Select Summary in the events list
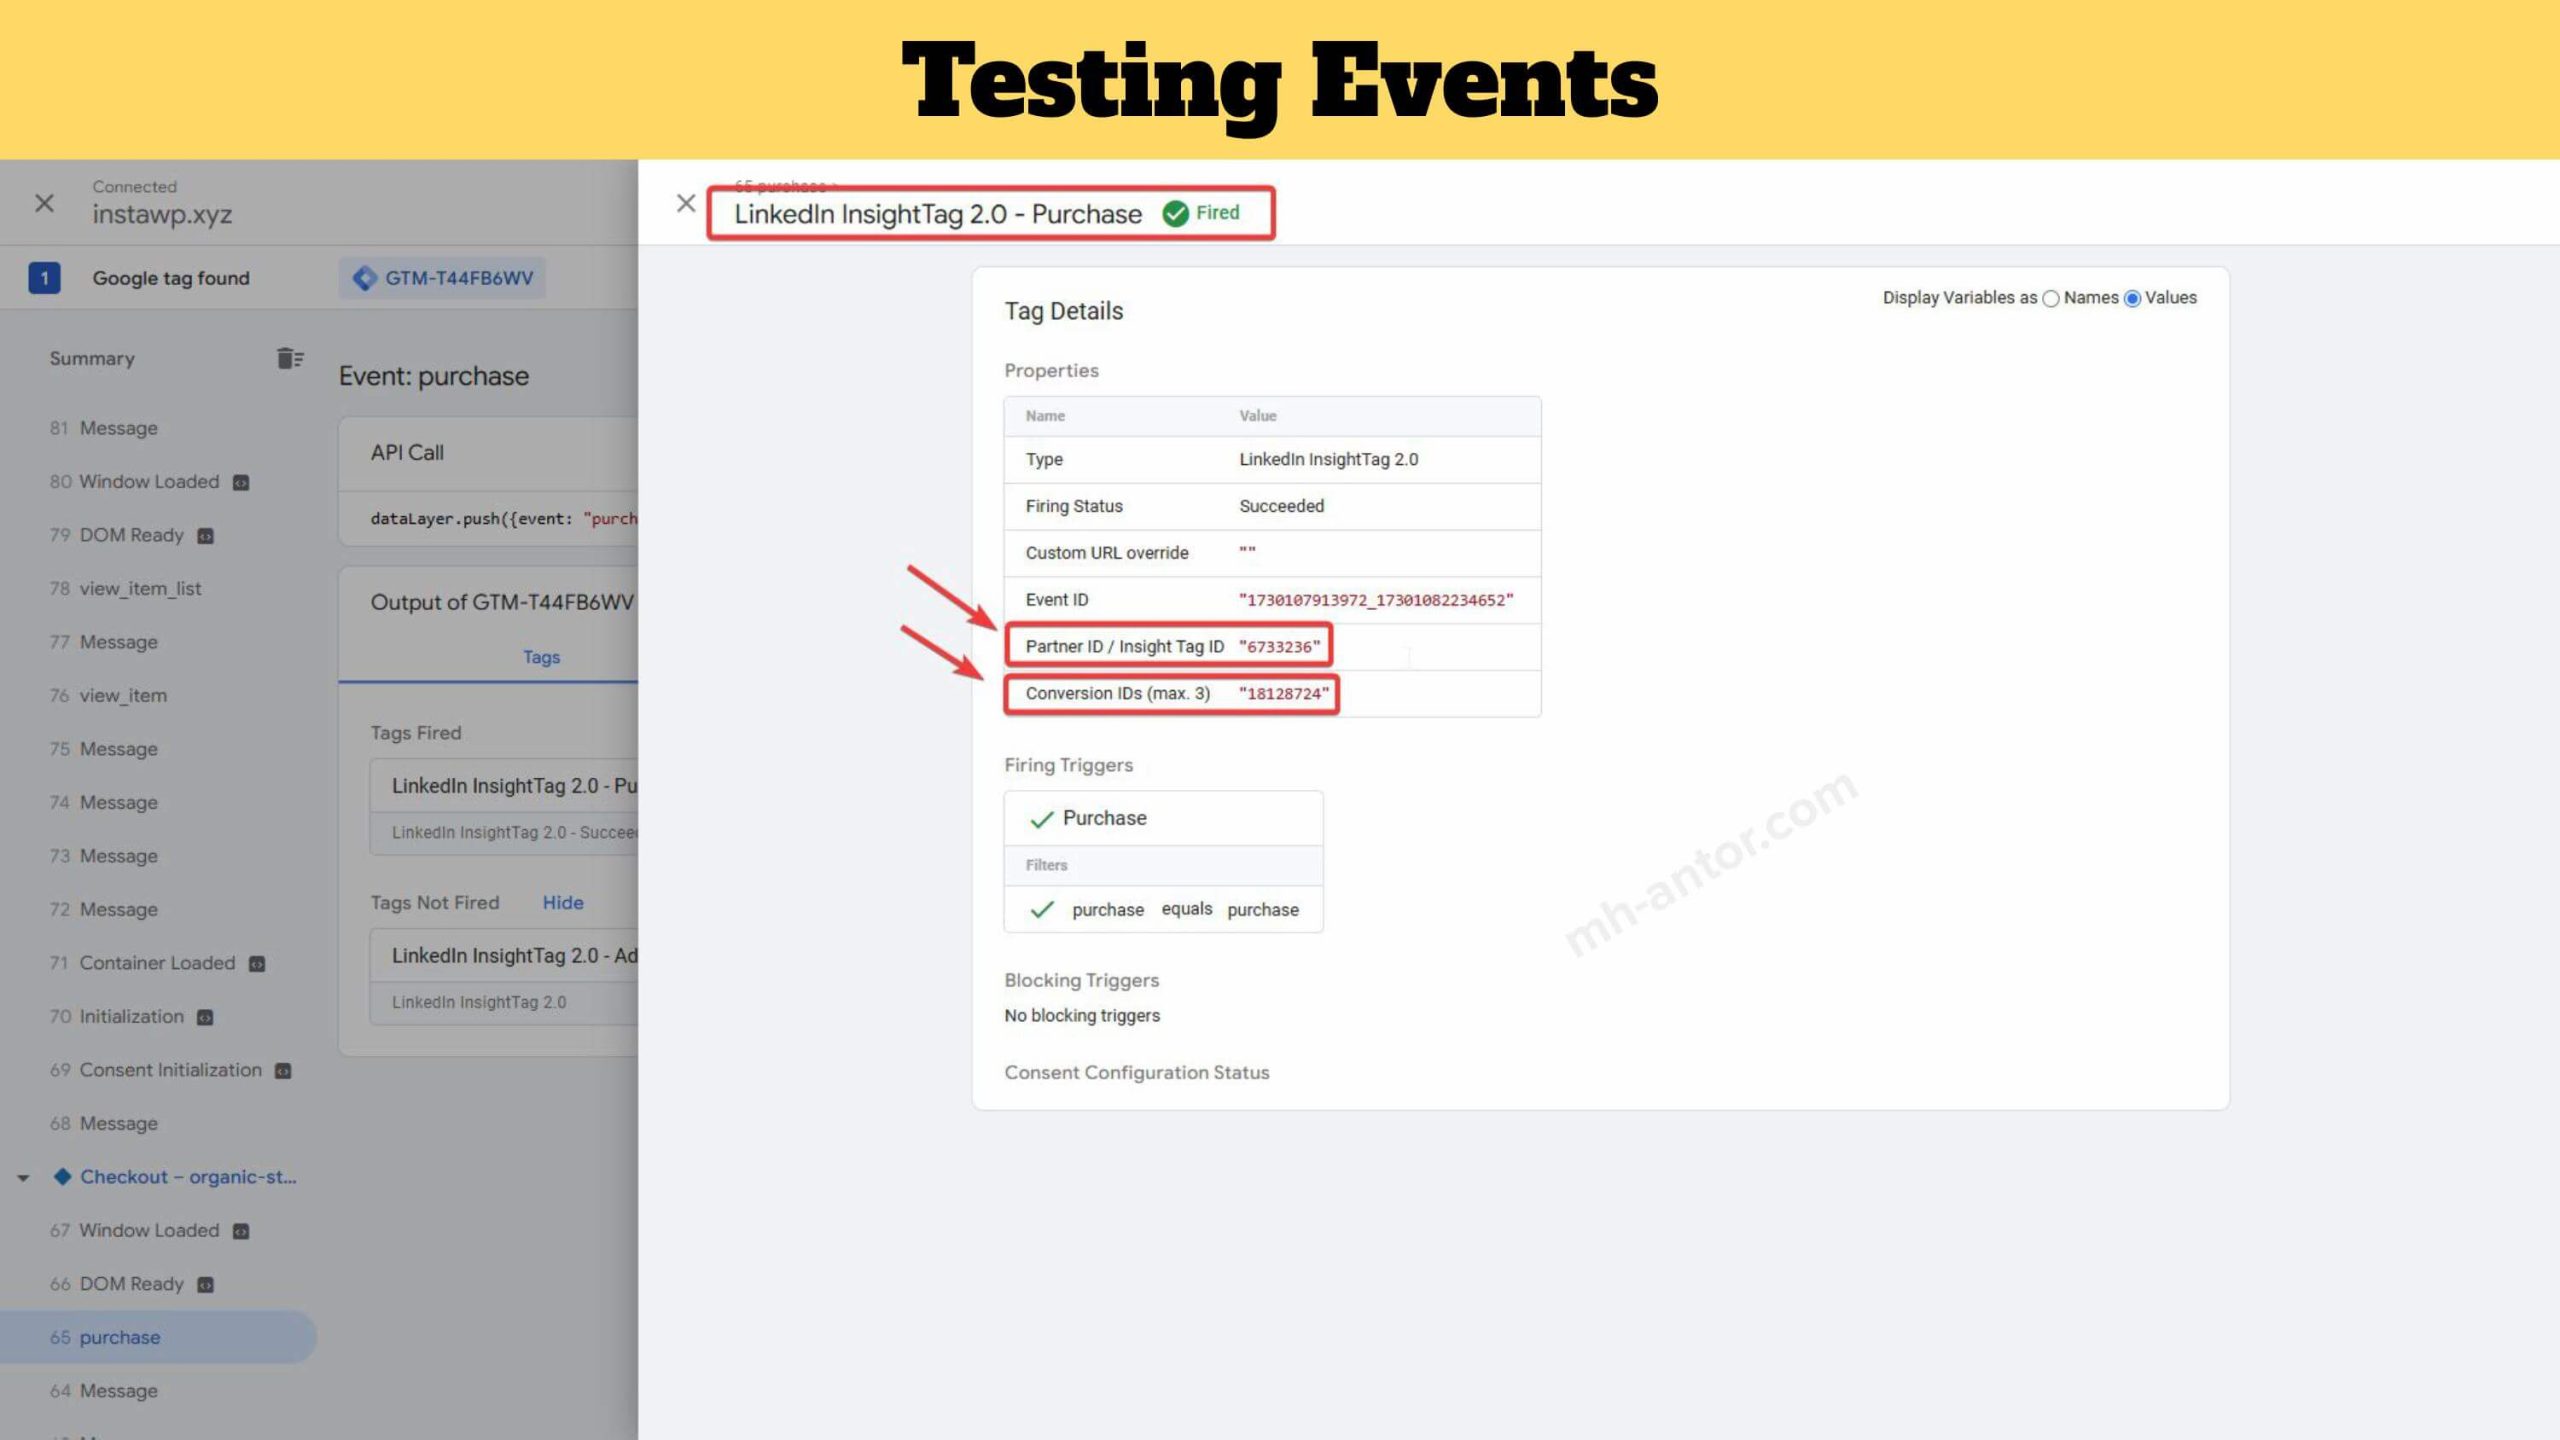The image size is (2560, 1440). click(92, 358)
